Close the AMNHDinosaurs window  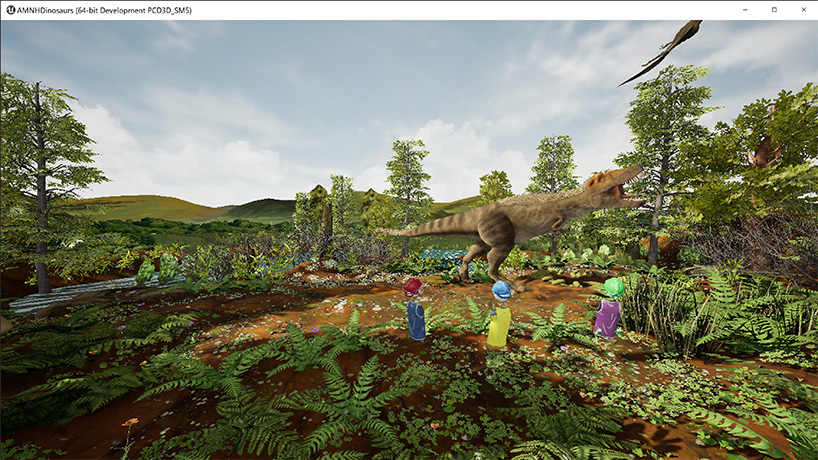803,10
